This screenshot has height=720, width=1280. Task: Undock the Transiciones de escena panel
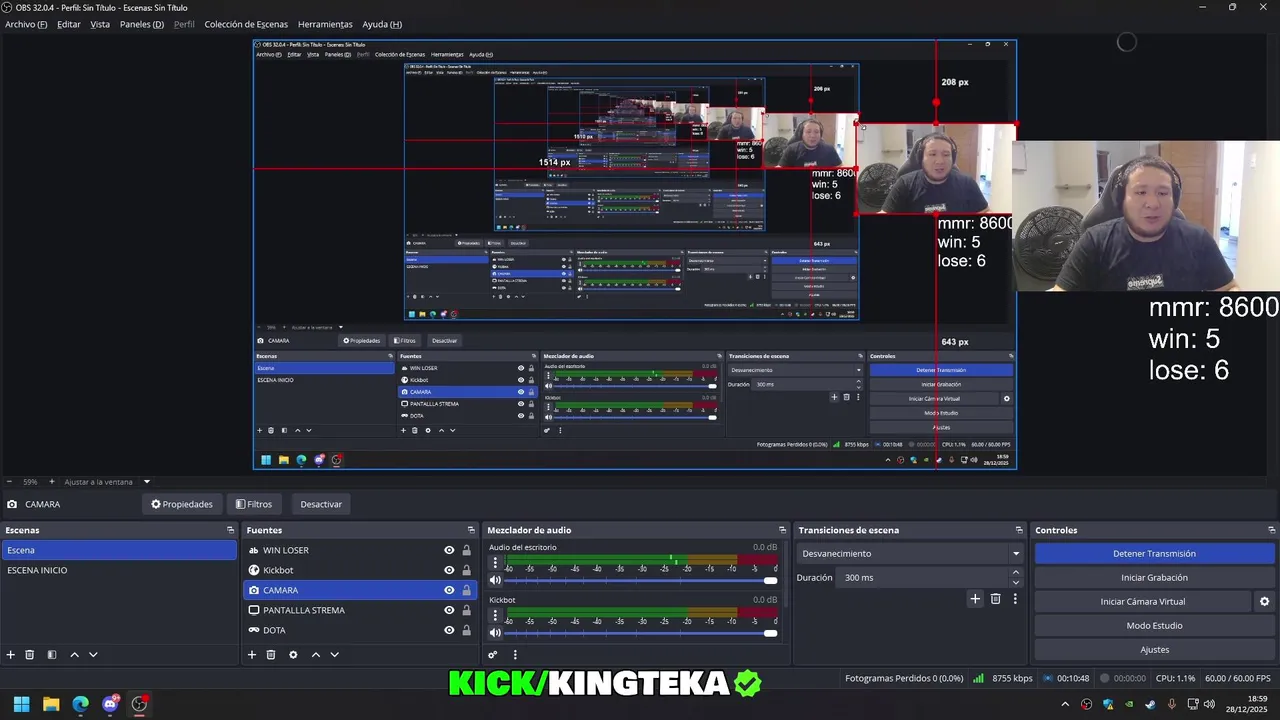pyautogui.click(x=1019, y=530)
